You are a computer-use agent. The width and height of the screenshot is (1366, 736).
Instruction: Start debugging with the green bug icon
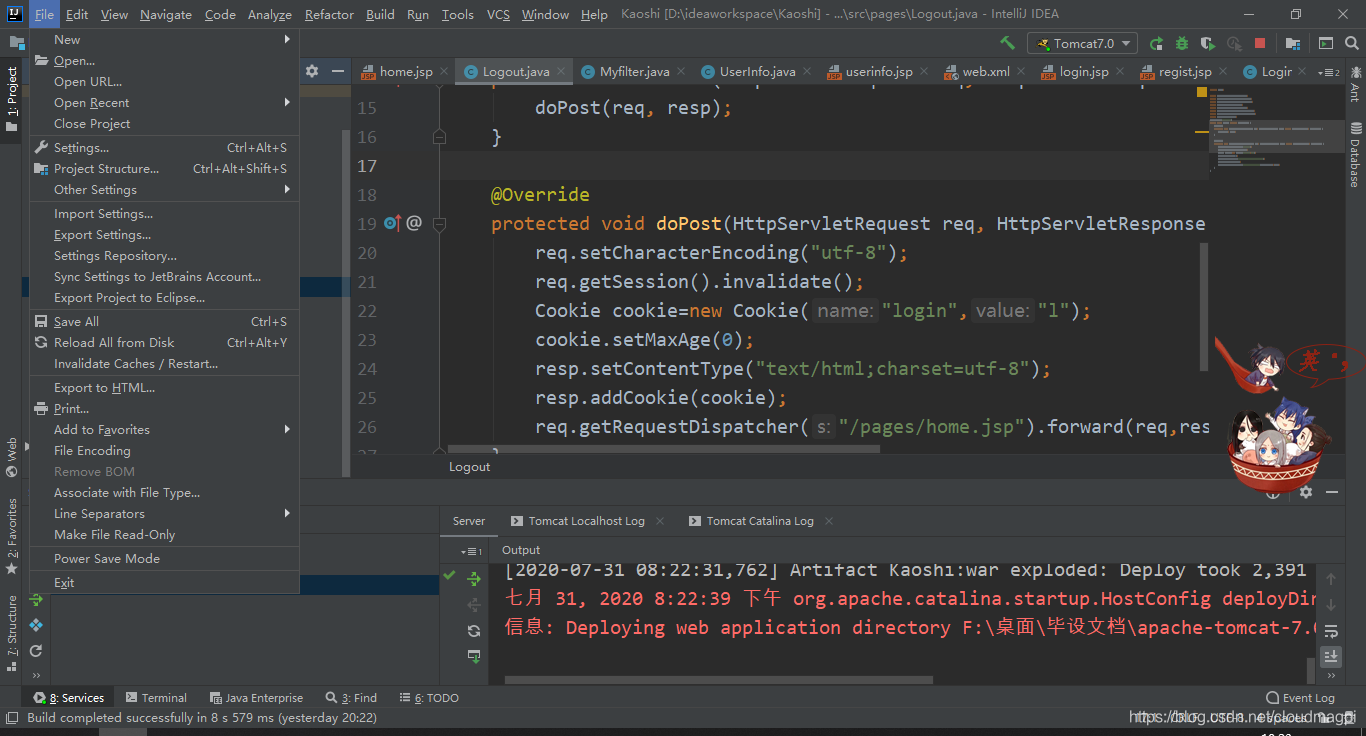tap(1182, 43)
